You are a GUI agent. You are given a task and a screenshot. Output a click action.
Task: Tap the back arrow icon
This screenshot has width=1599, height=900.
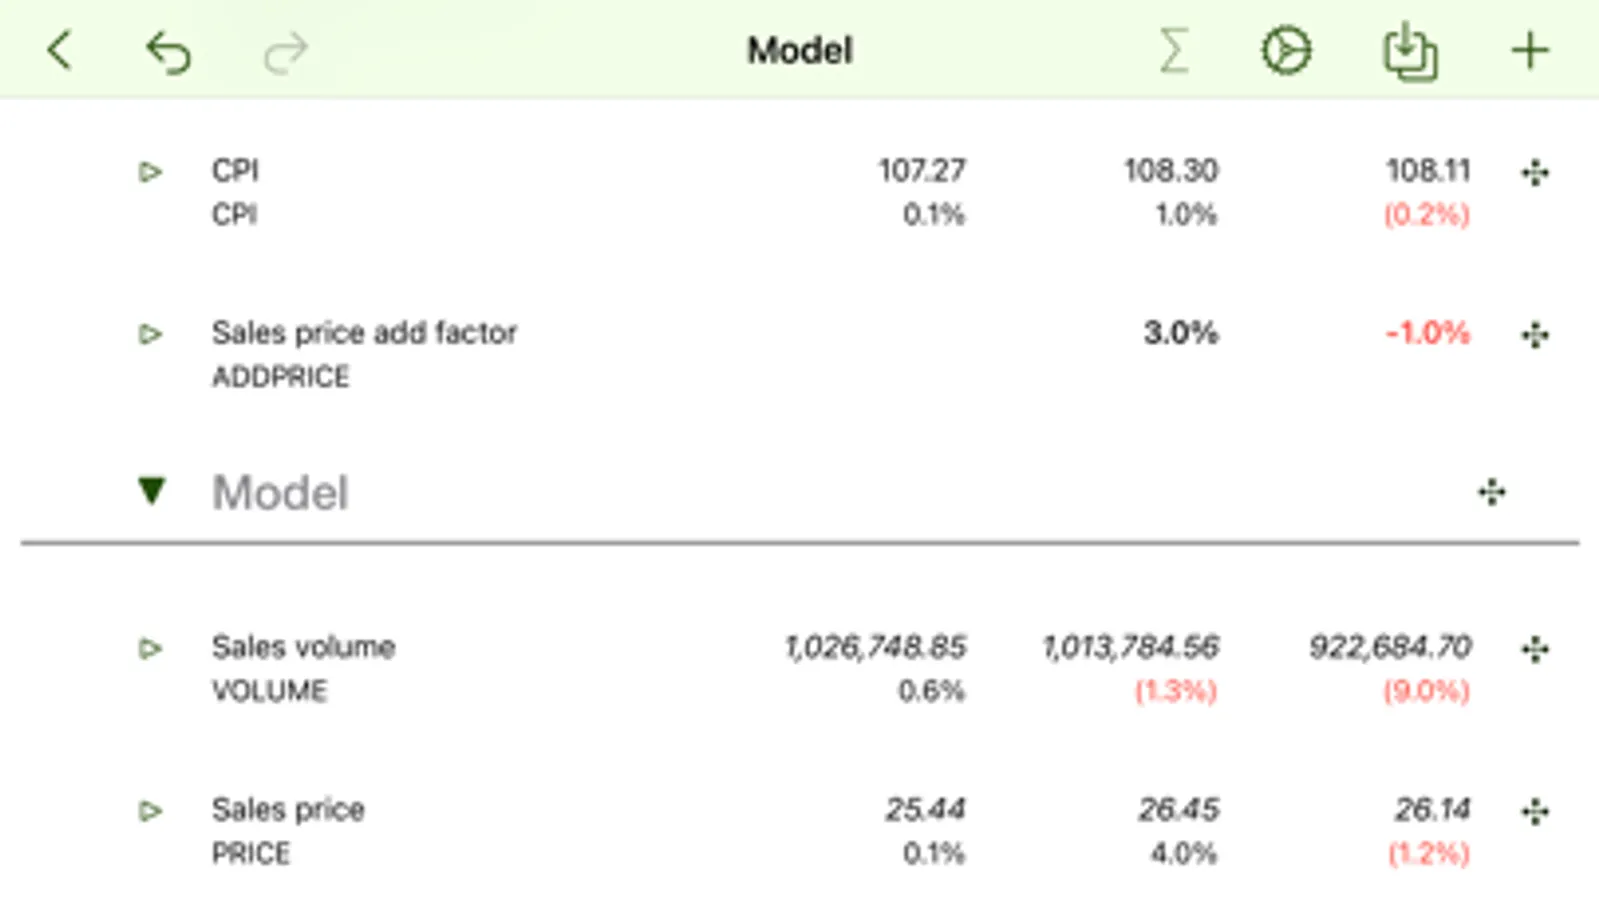[x=60, y=50]
